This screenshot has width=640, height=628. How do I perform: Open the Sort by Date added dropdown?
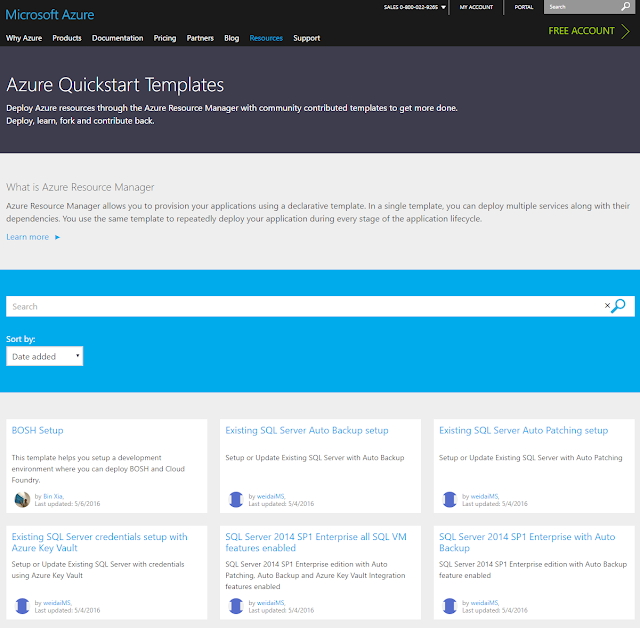point(44,356)
